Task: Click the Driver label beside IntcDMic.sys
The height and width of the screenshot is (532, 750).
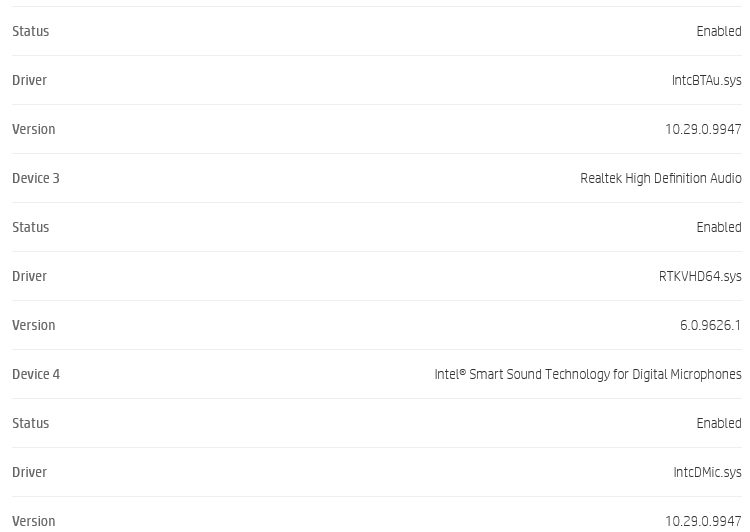Action: tap(29, 472)
